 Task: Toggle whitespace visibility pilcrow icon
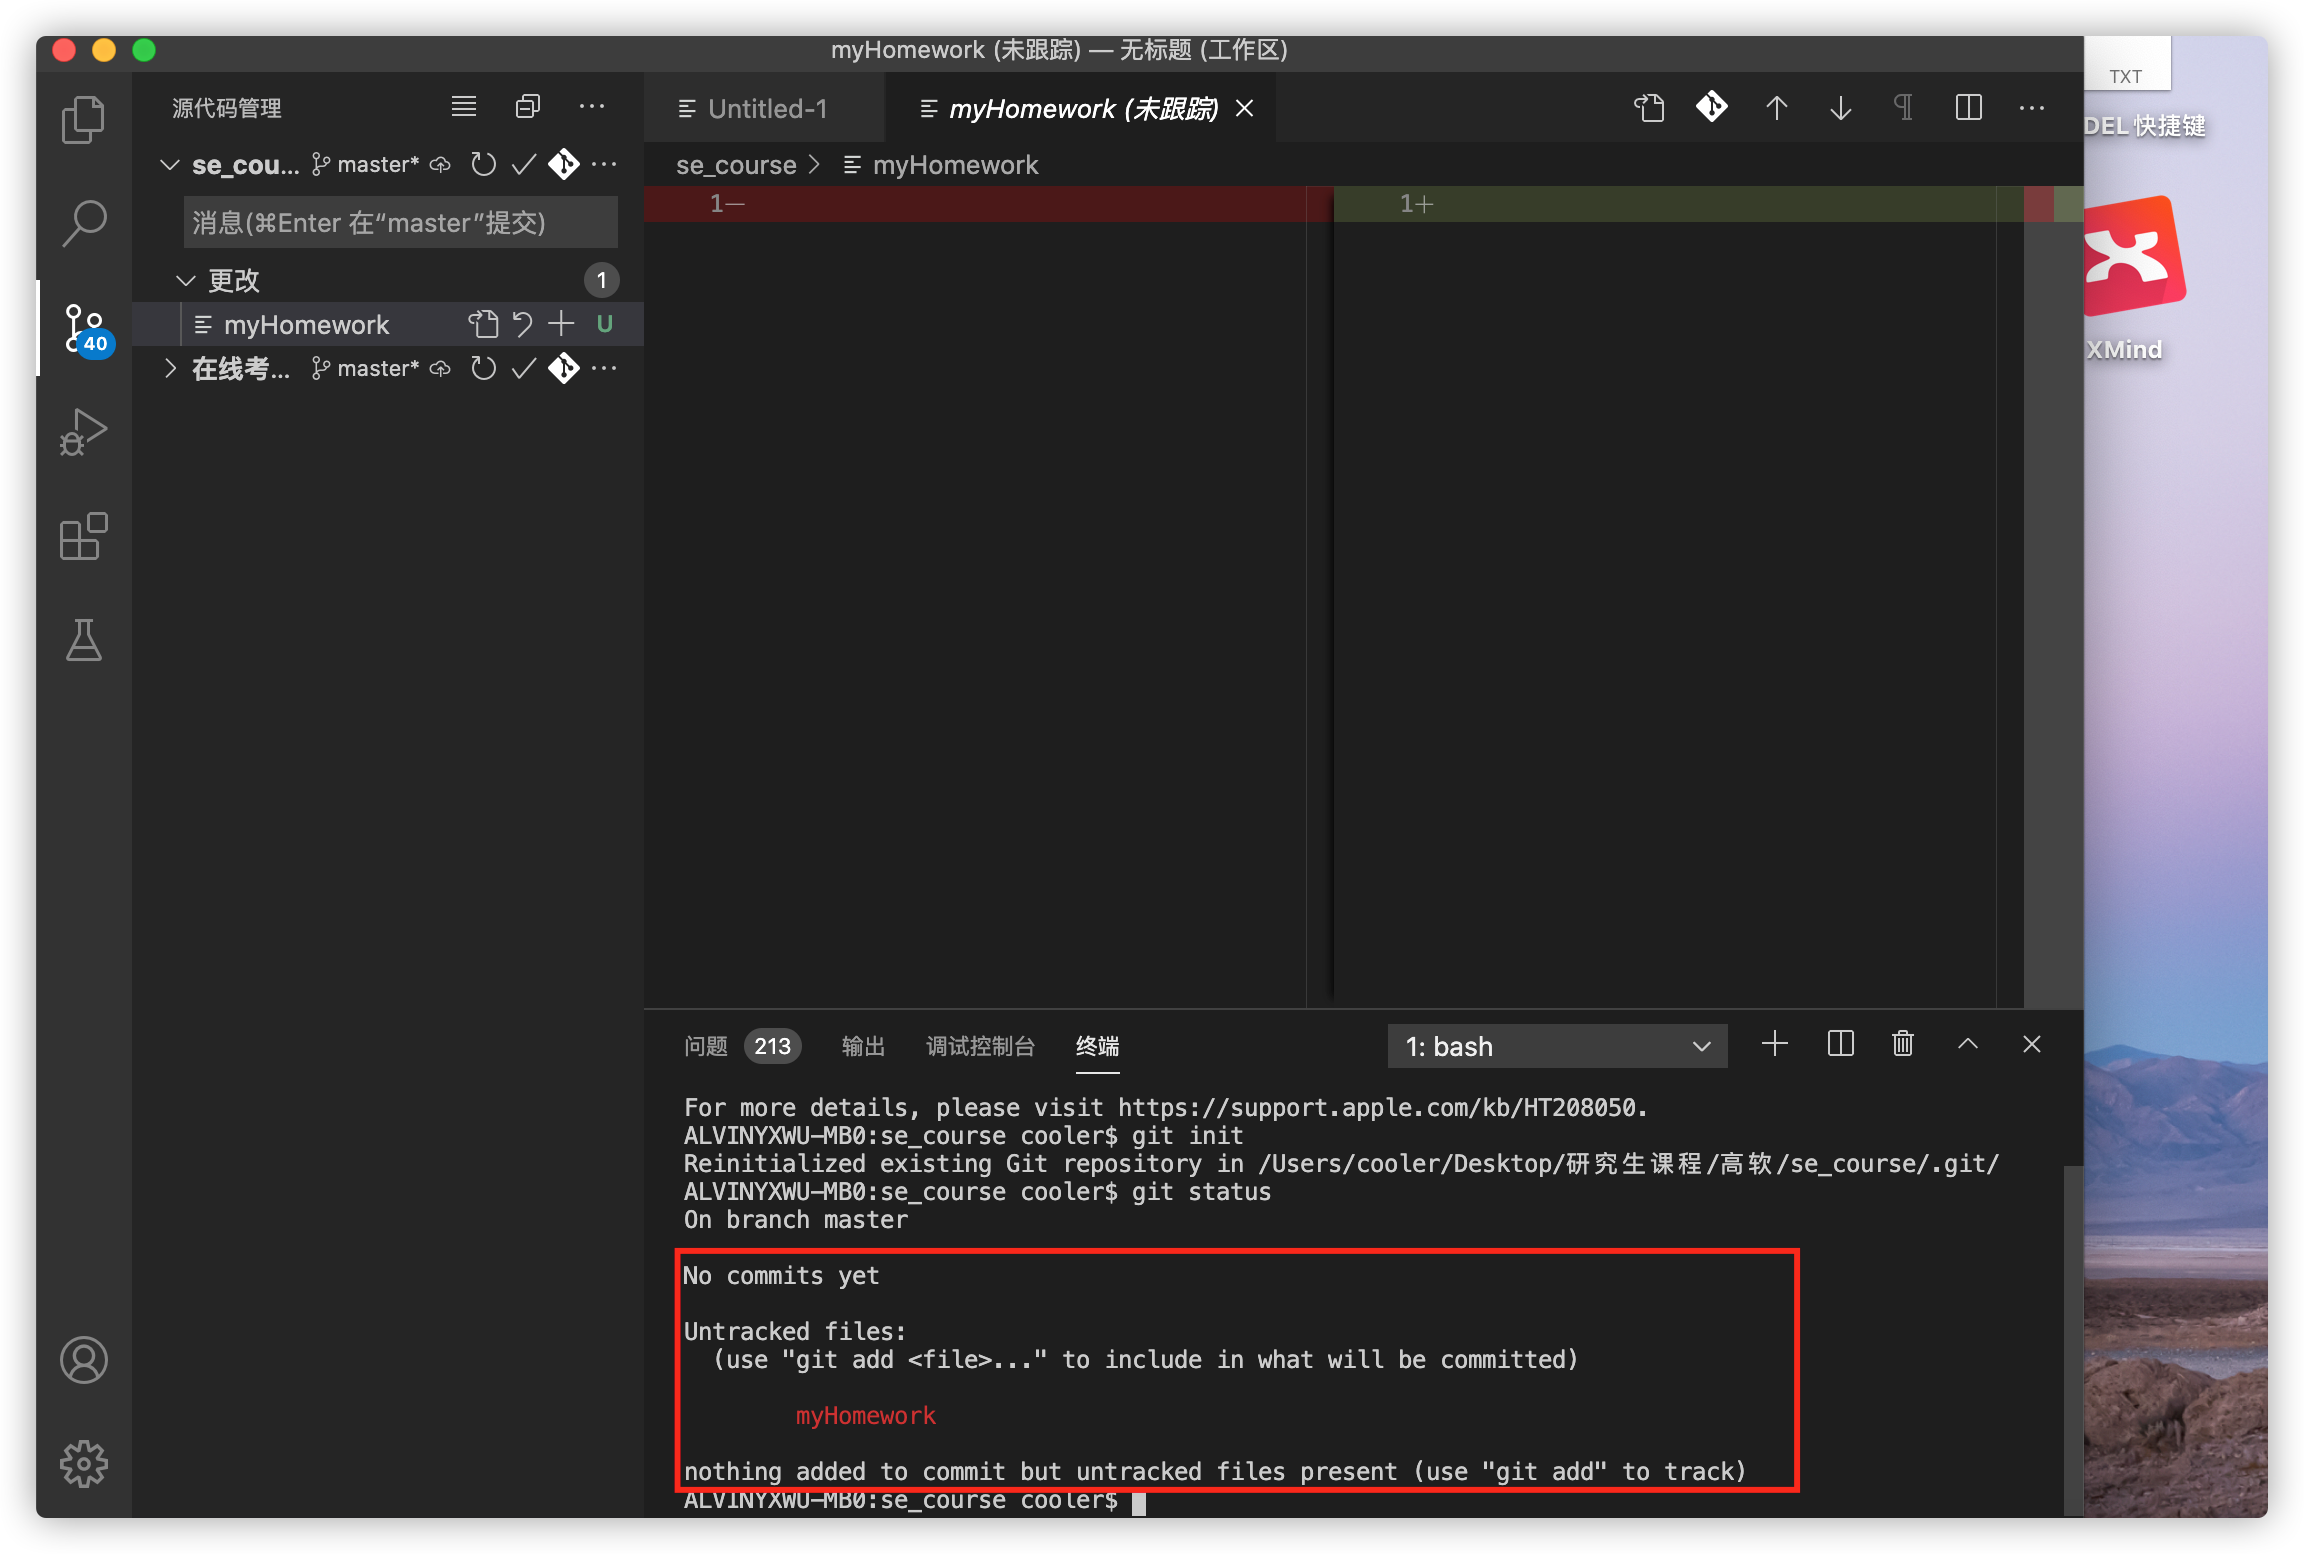coord(1903,108)
